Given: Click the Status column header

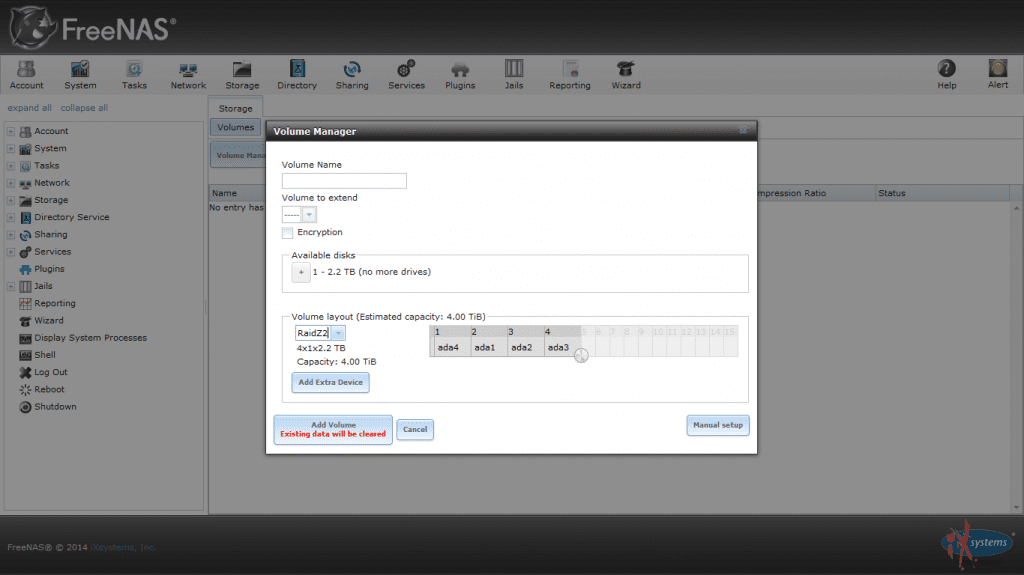Looking at the screenshot, I should (x=942, y=193).
